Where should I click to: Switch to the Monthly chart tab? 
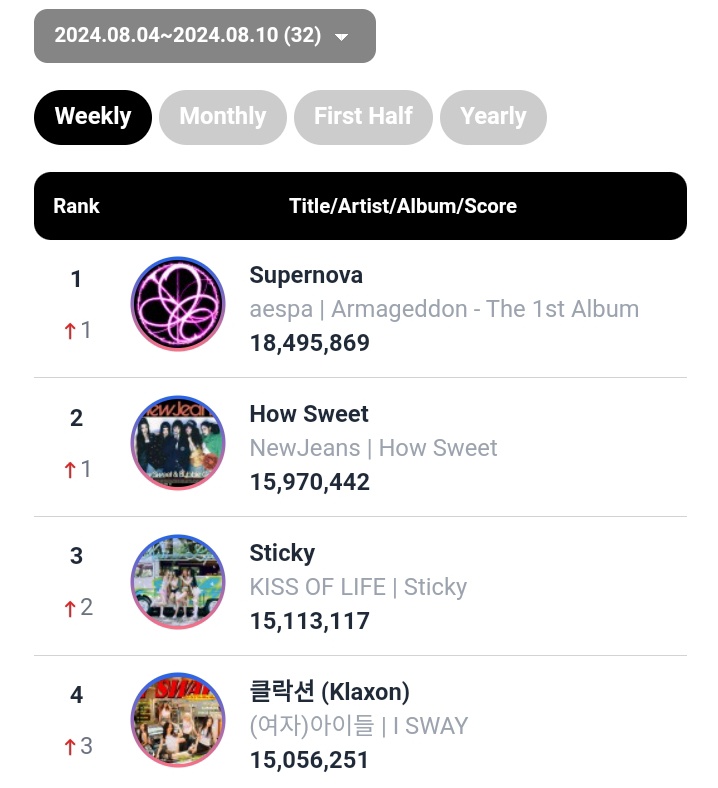click(223, 117)
